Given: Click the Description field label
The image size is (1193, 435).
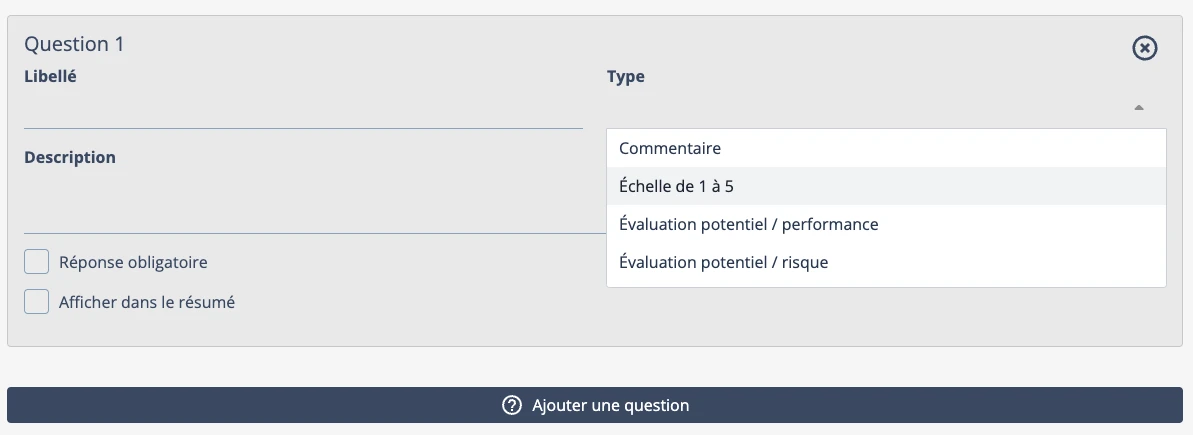Looking at the screenshot, I should pos(70,157).
